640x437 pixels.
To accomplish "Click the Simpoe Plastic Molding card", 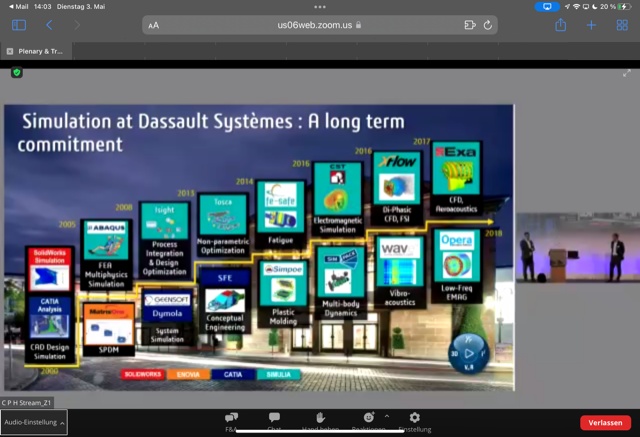I will [x=283, y=293].
